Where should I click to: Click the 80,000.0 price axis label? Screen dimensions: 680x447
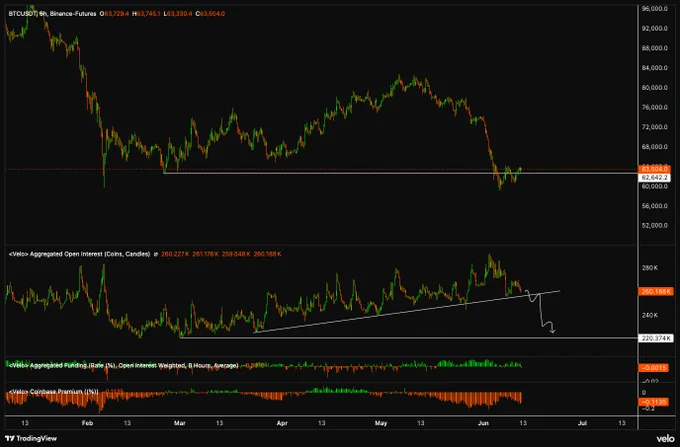pyautogui.click(x=654, y=87)
